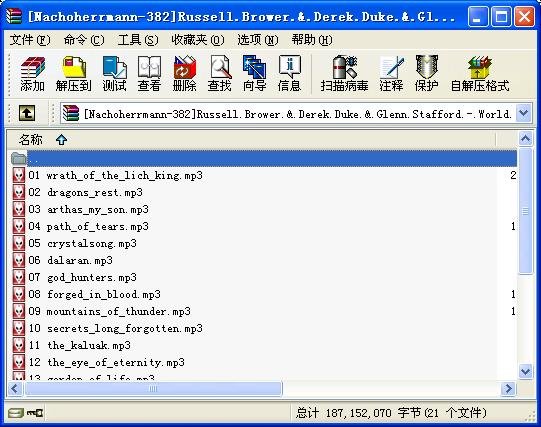The height and width of the screenshot is (427, 541).
Task: Click the icon of 12 the_eye_of_eternity.mp3
Action: tap(19, 362)
